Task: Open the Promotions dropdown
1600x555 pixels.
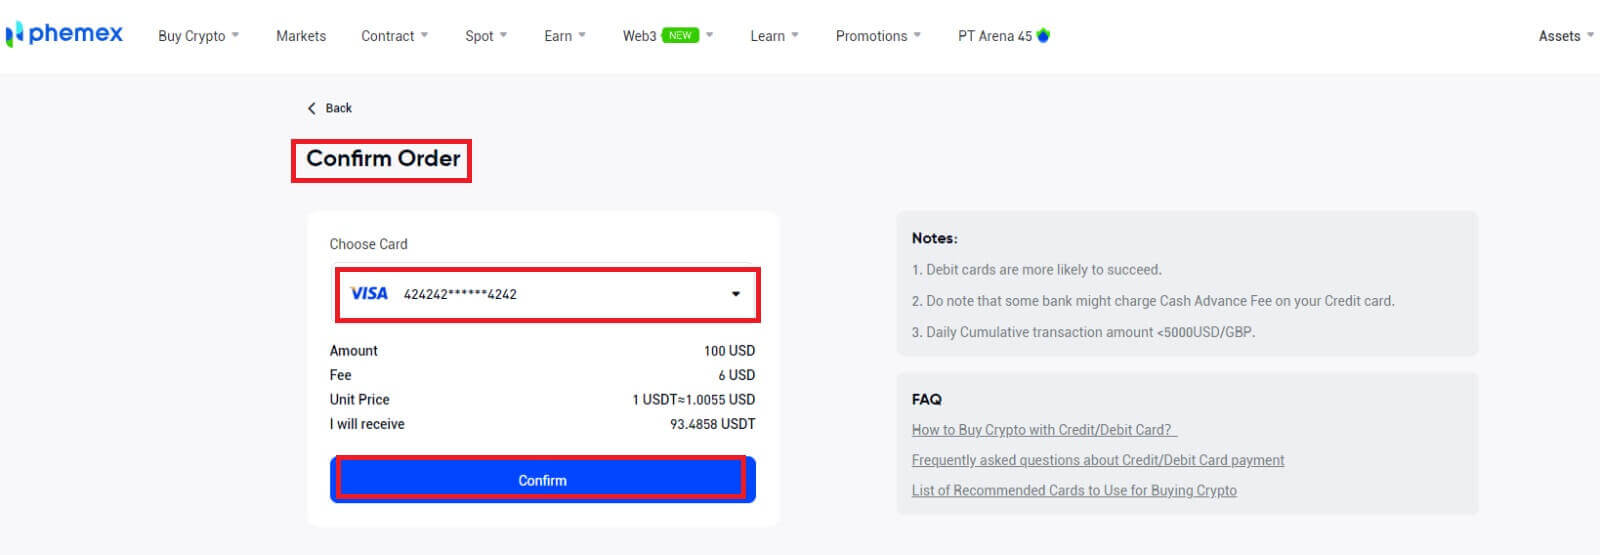Action: pyautogui.click(x=878, y=36)
